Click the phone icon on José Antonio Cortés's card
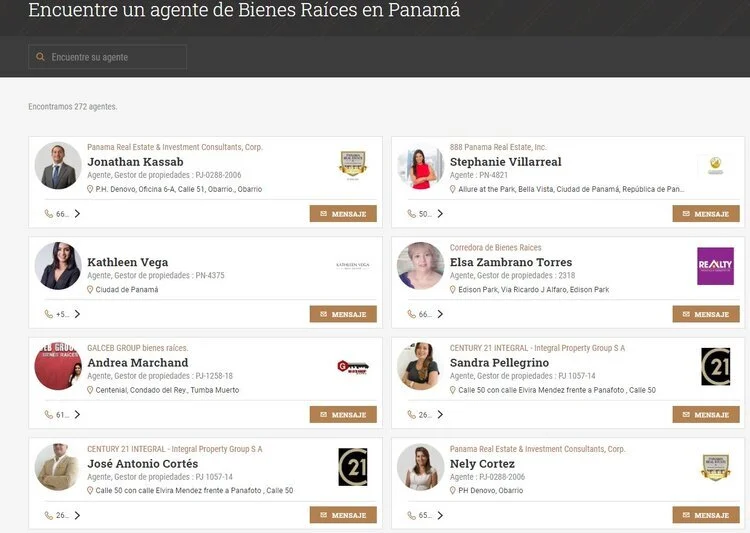 pos(49,515)
